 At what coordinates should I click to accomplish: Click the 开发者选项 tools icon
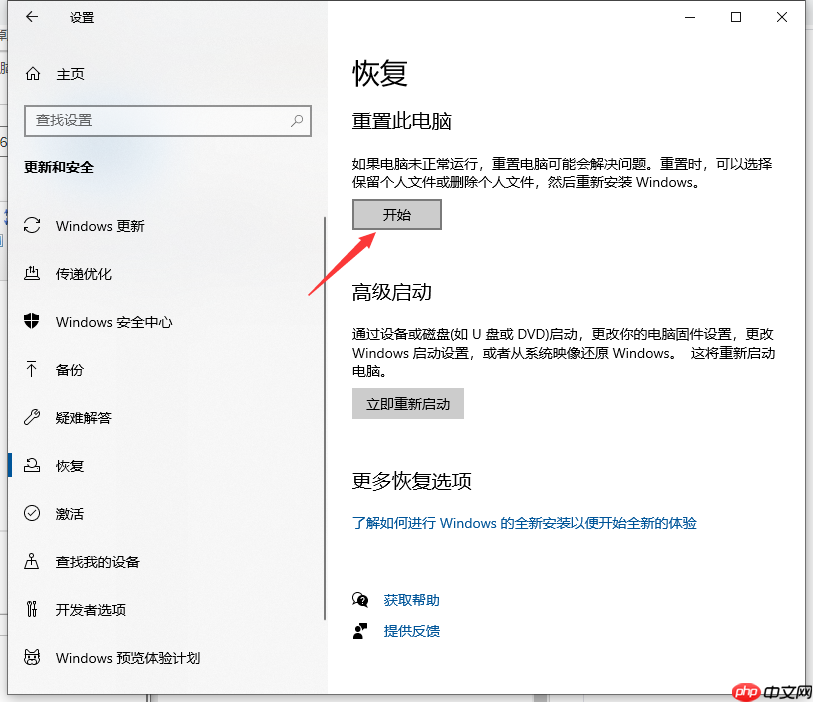(32, 609)
